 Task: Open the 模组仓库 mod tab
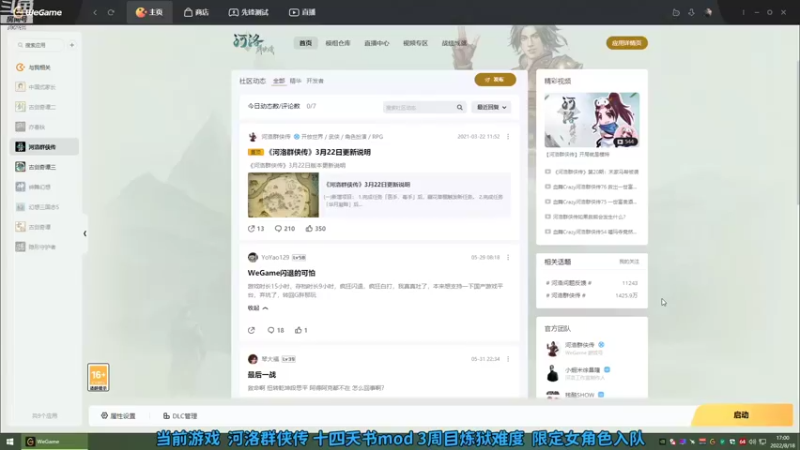pos(338,43)
